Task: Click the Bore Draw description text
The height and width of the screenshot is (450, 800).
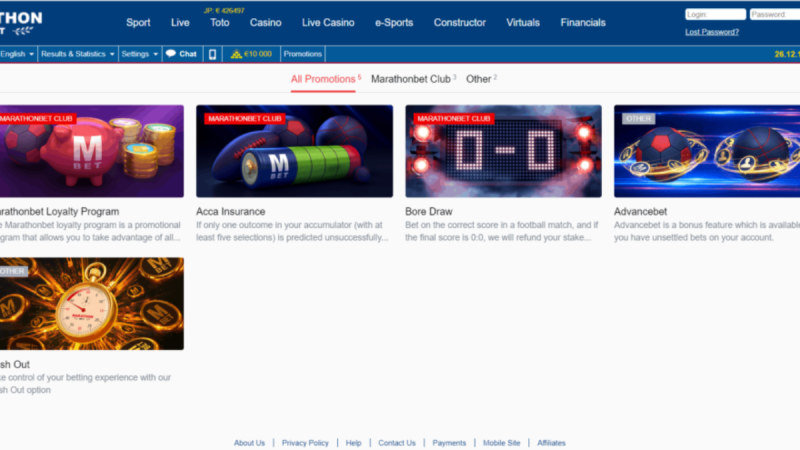Action: pos(502,231)
